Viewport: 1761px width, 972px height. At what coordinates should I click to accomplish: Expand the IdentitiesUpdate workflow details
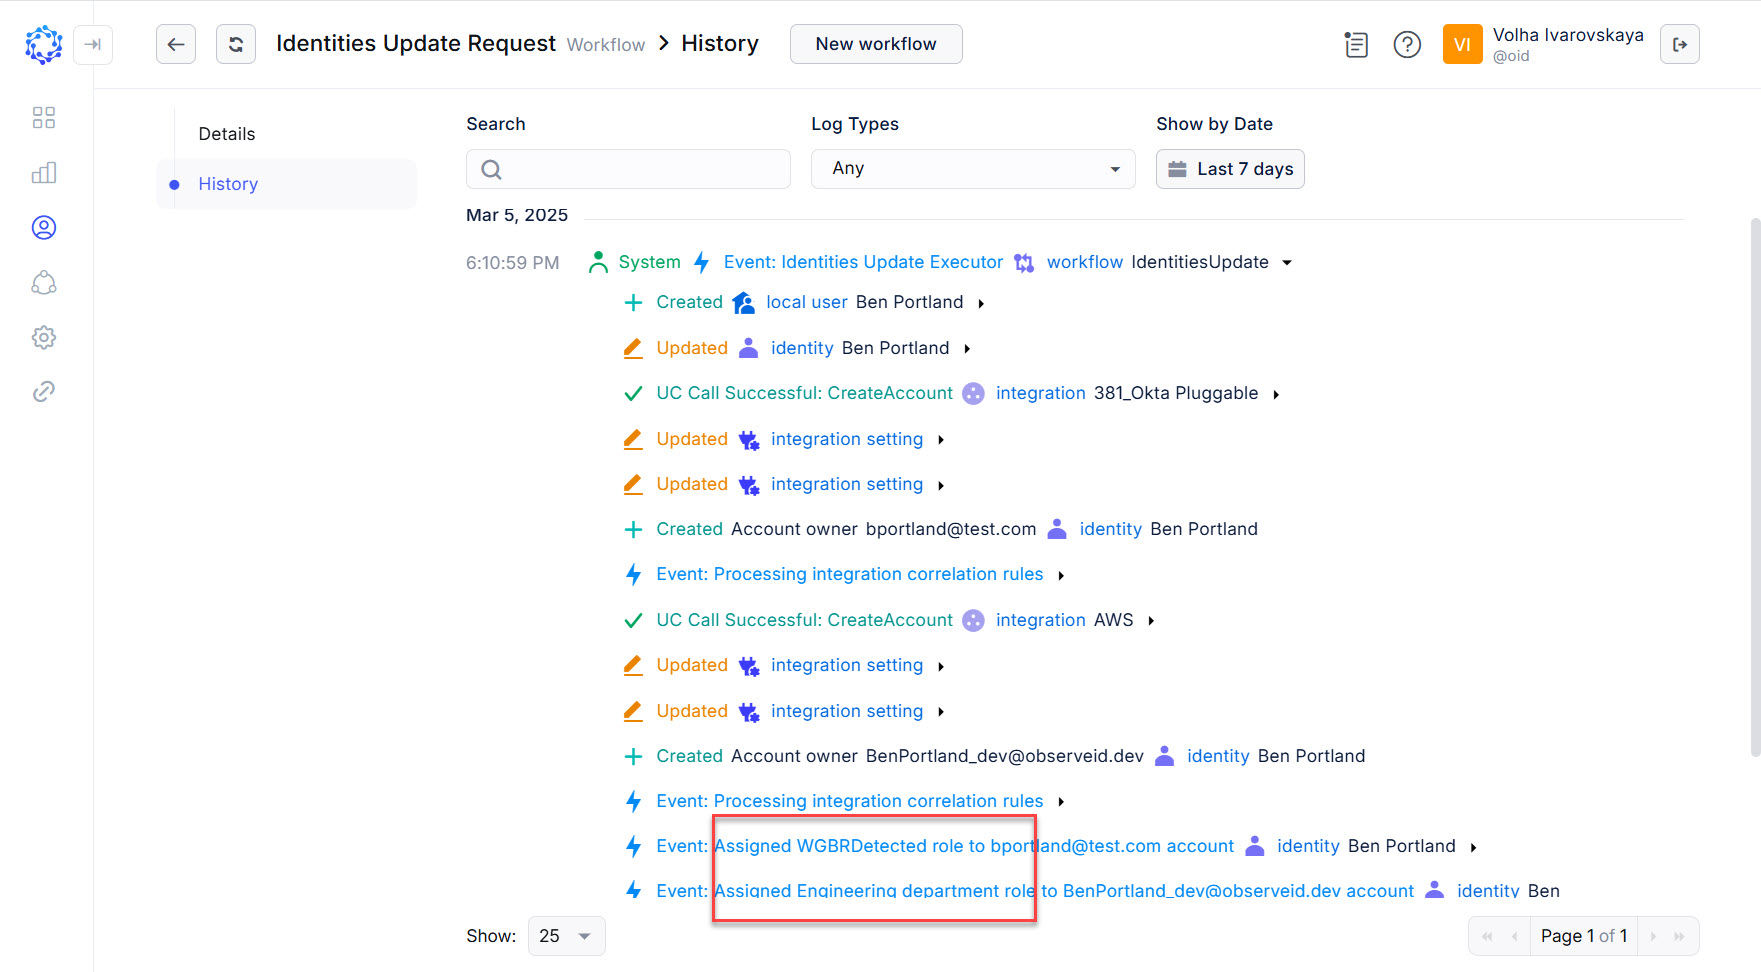tap(1288, 261)
